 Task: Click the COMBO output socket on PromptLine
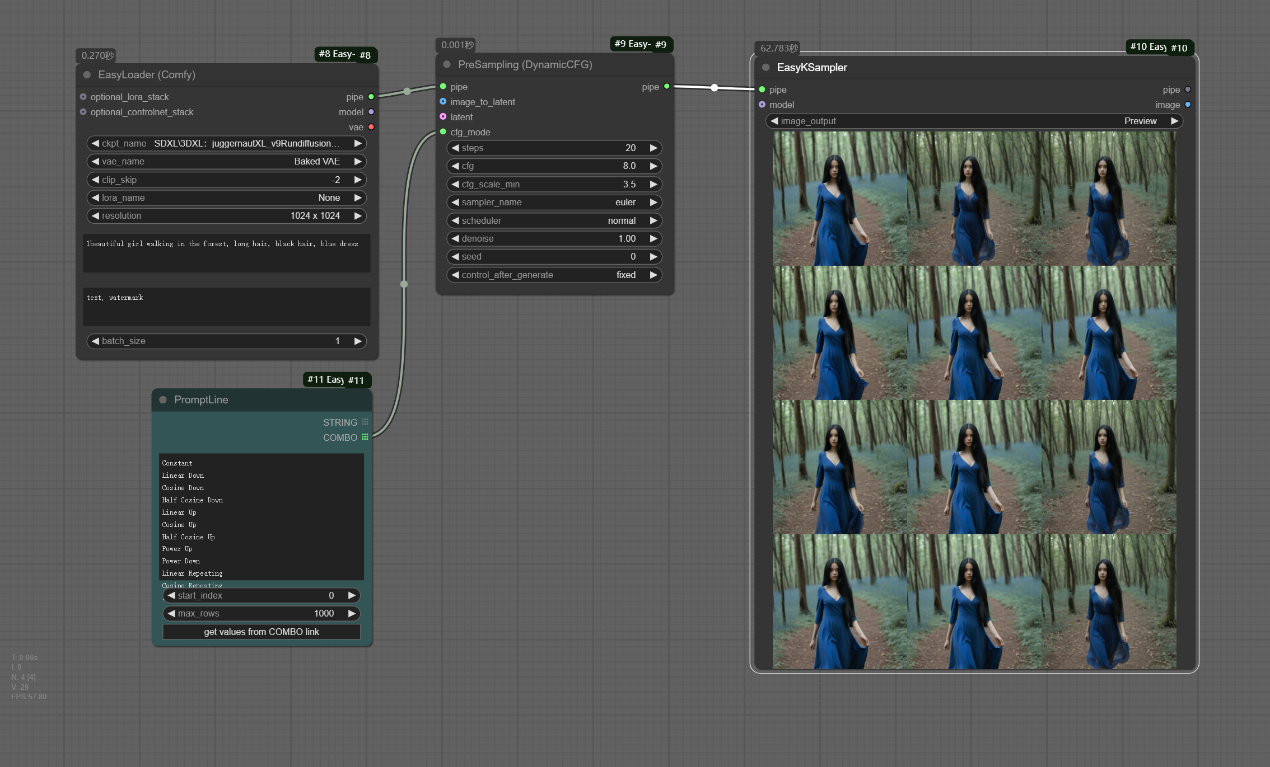click(x=365, y=437)
